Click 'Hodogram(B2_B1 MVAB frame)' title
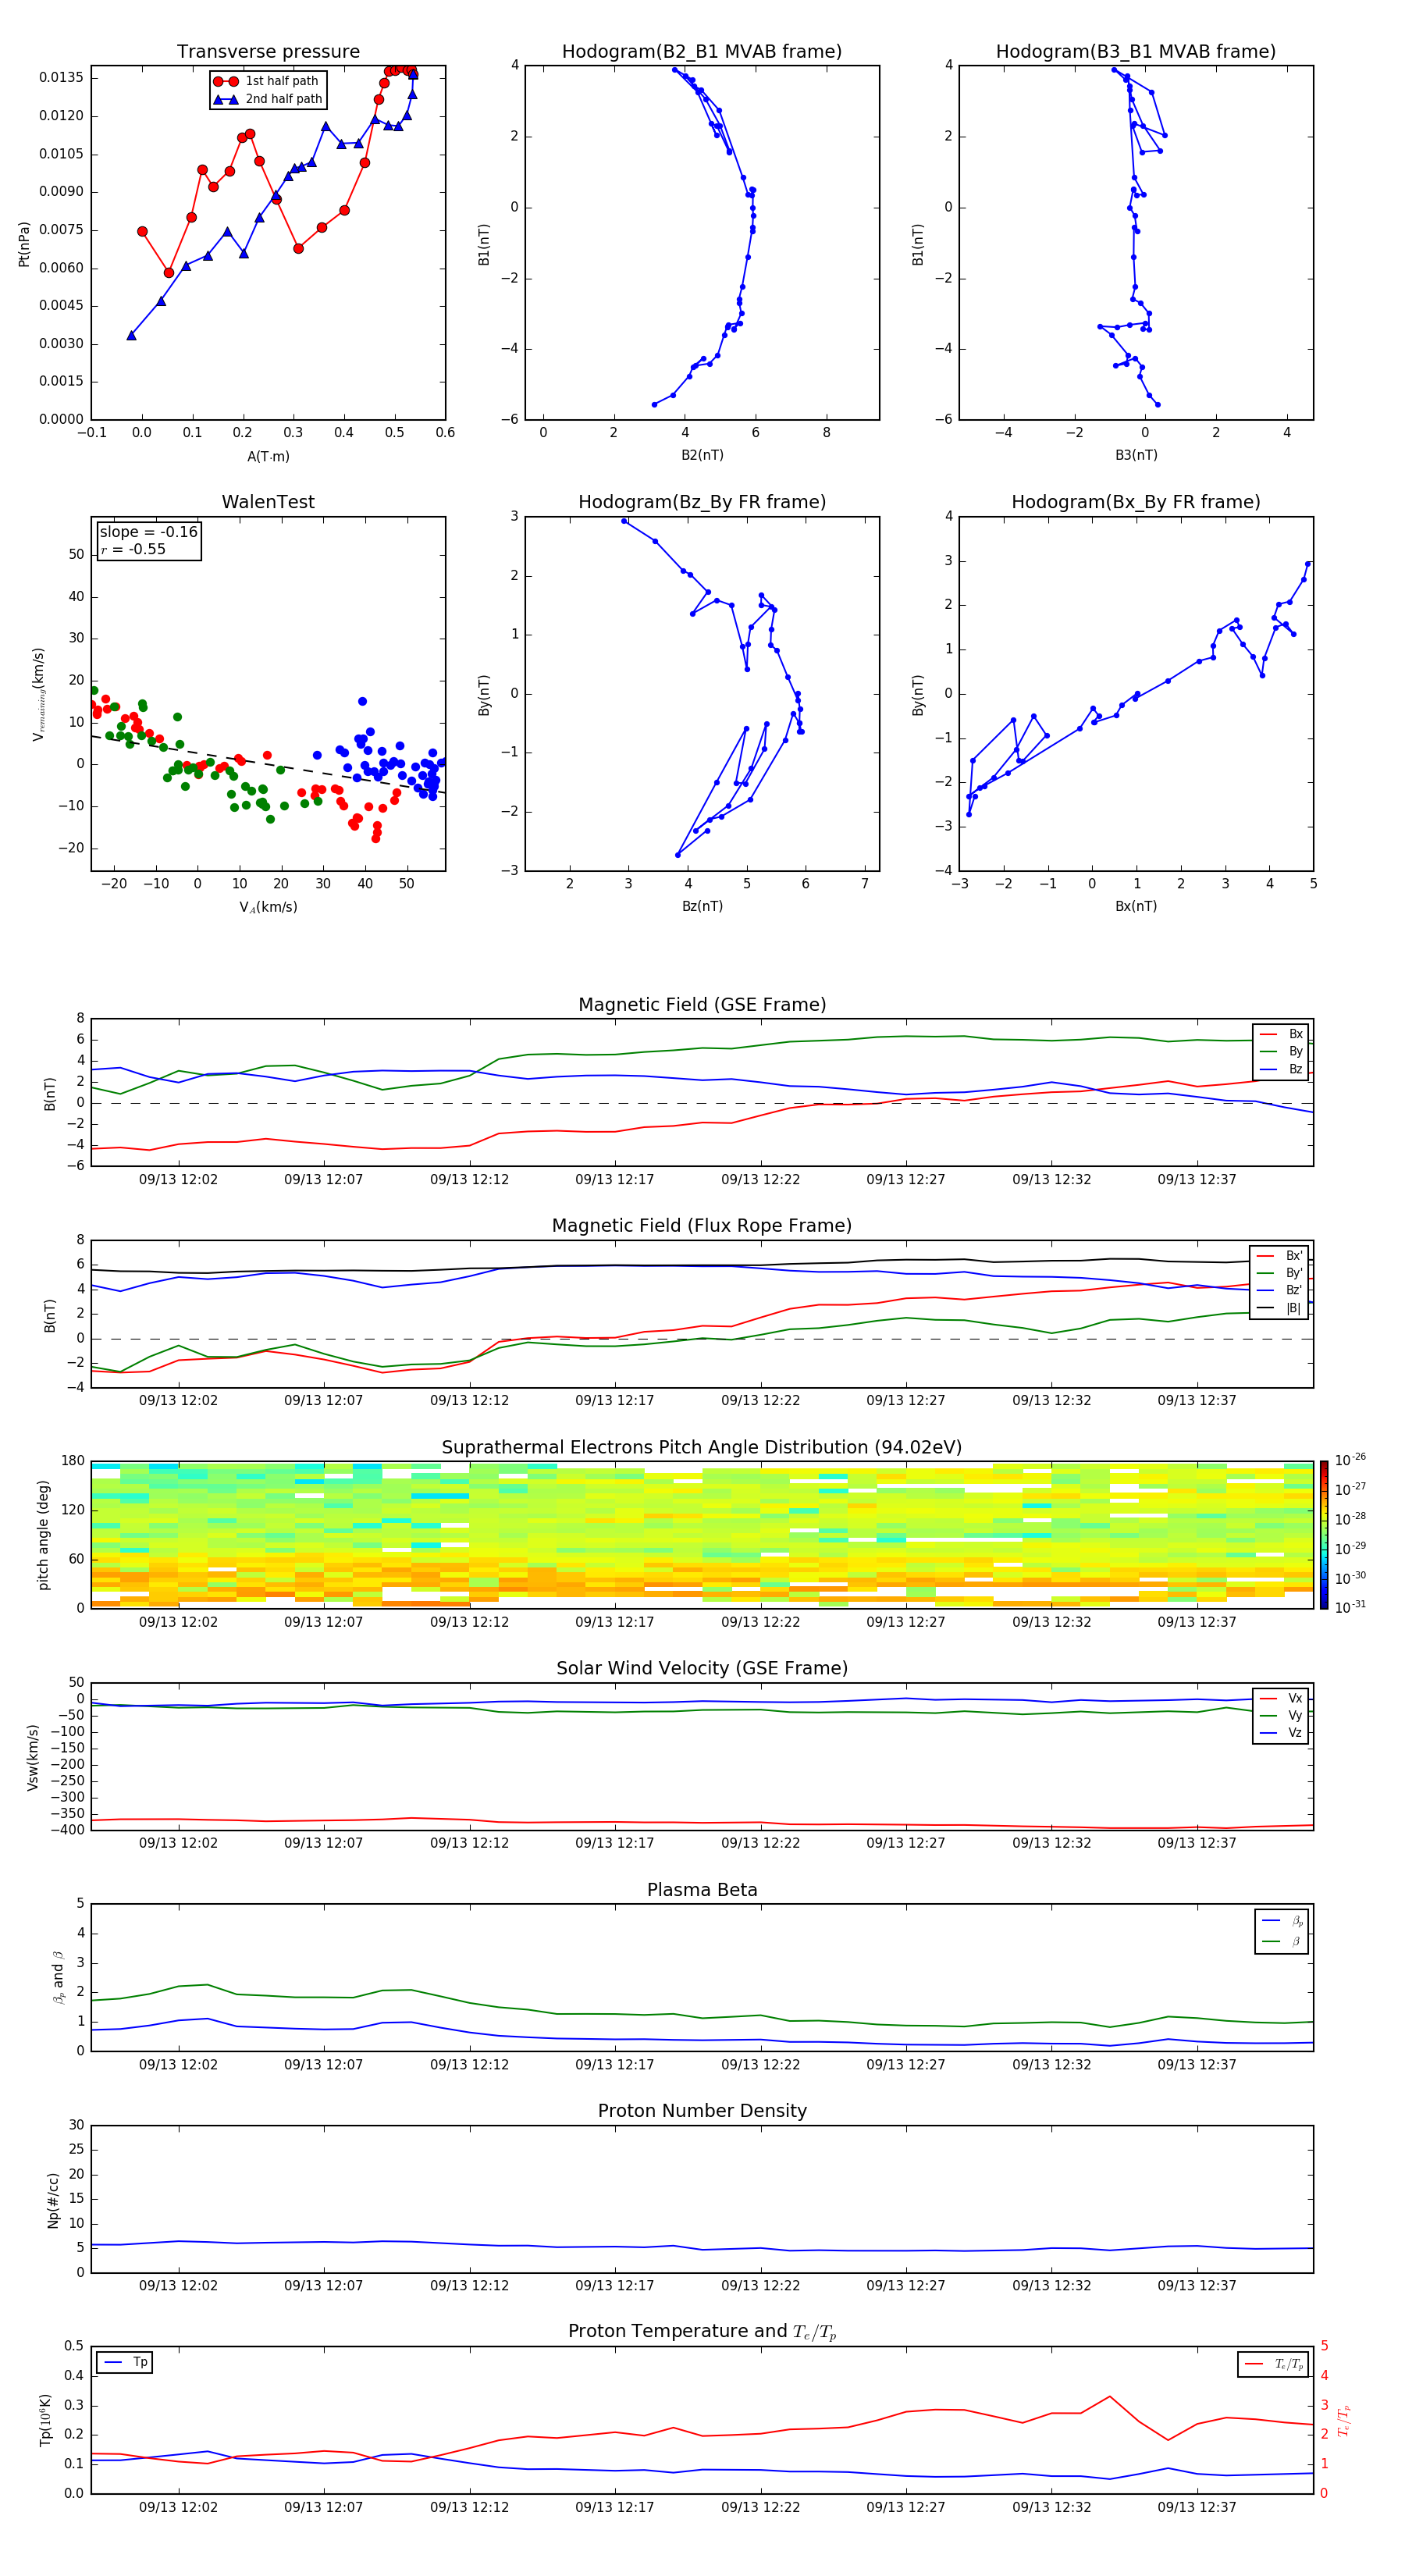Viewport: 1405px width, 2576px height. (x=702, y=52)
